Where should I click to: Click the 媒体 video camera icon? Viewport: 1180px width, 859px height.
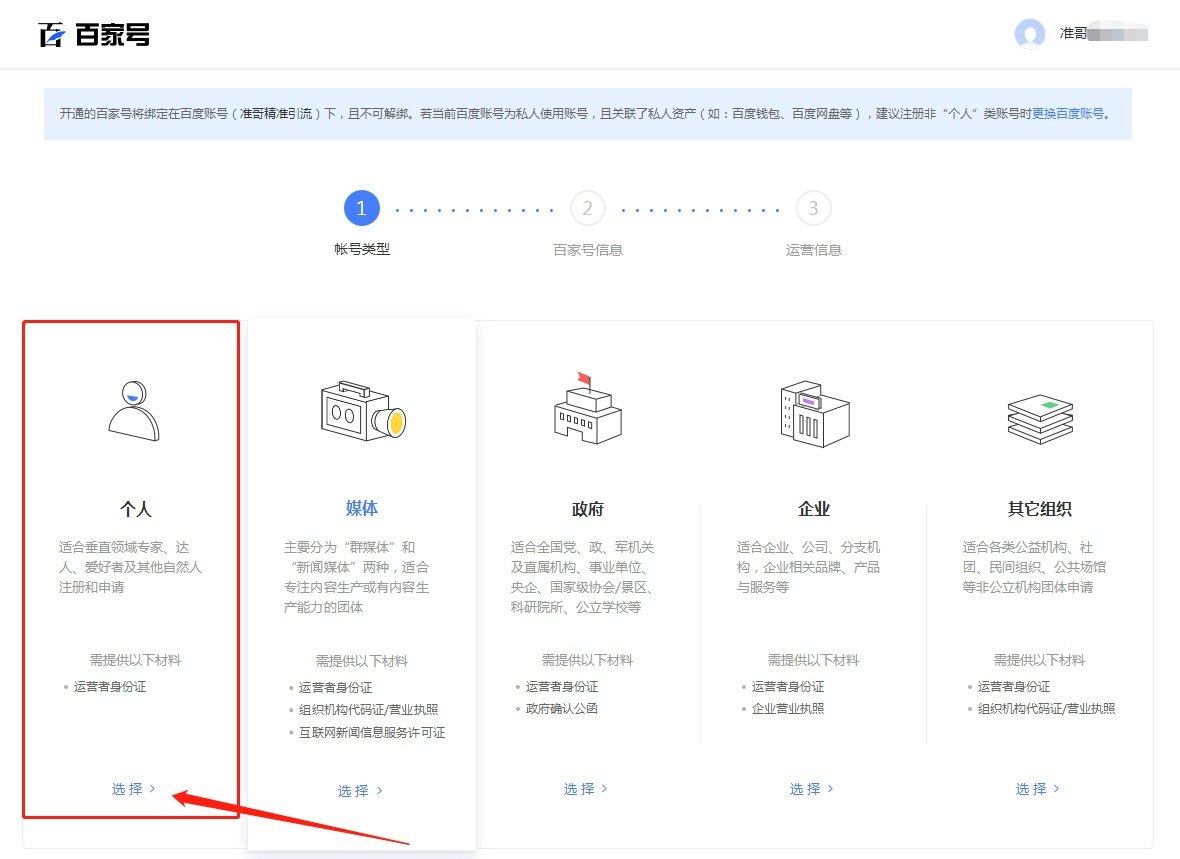[361, 409]
